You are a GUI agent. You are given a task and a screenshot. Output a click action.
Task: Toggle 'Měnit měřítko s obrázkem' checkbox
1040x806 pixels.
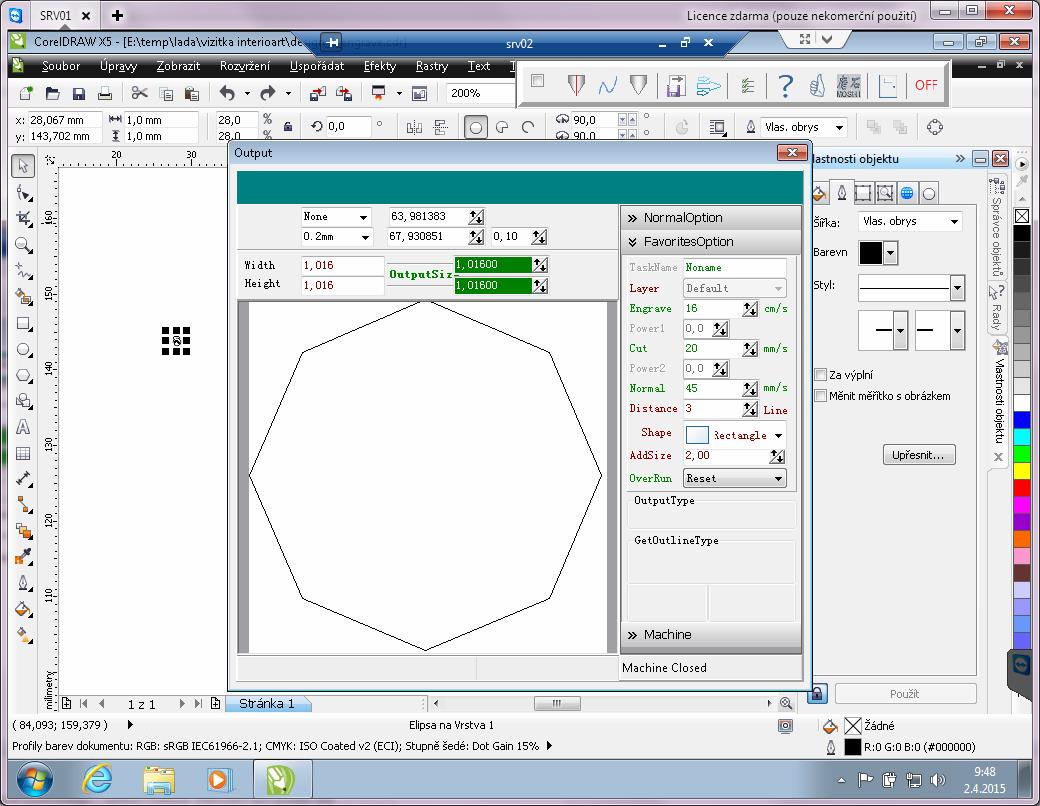821,396
